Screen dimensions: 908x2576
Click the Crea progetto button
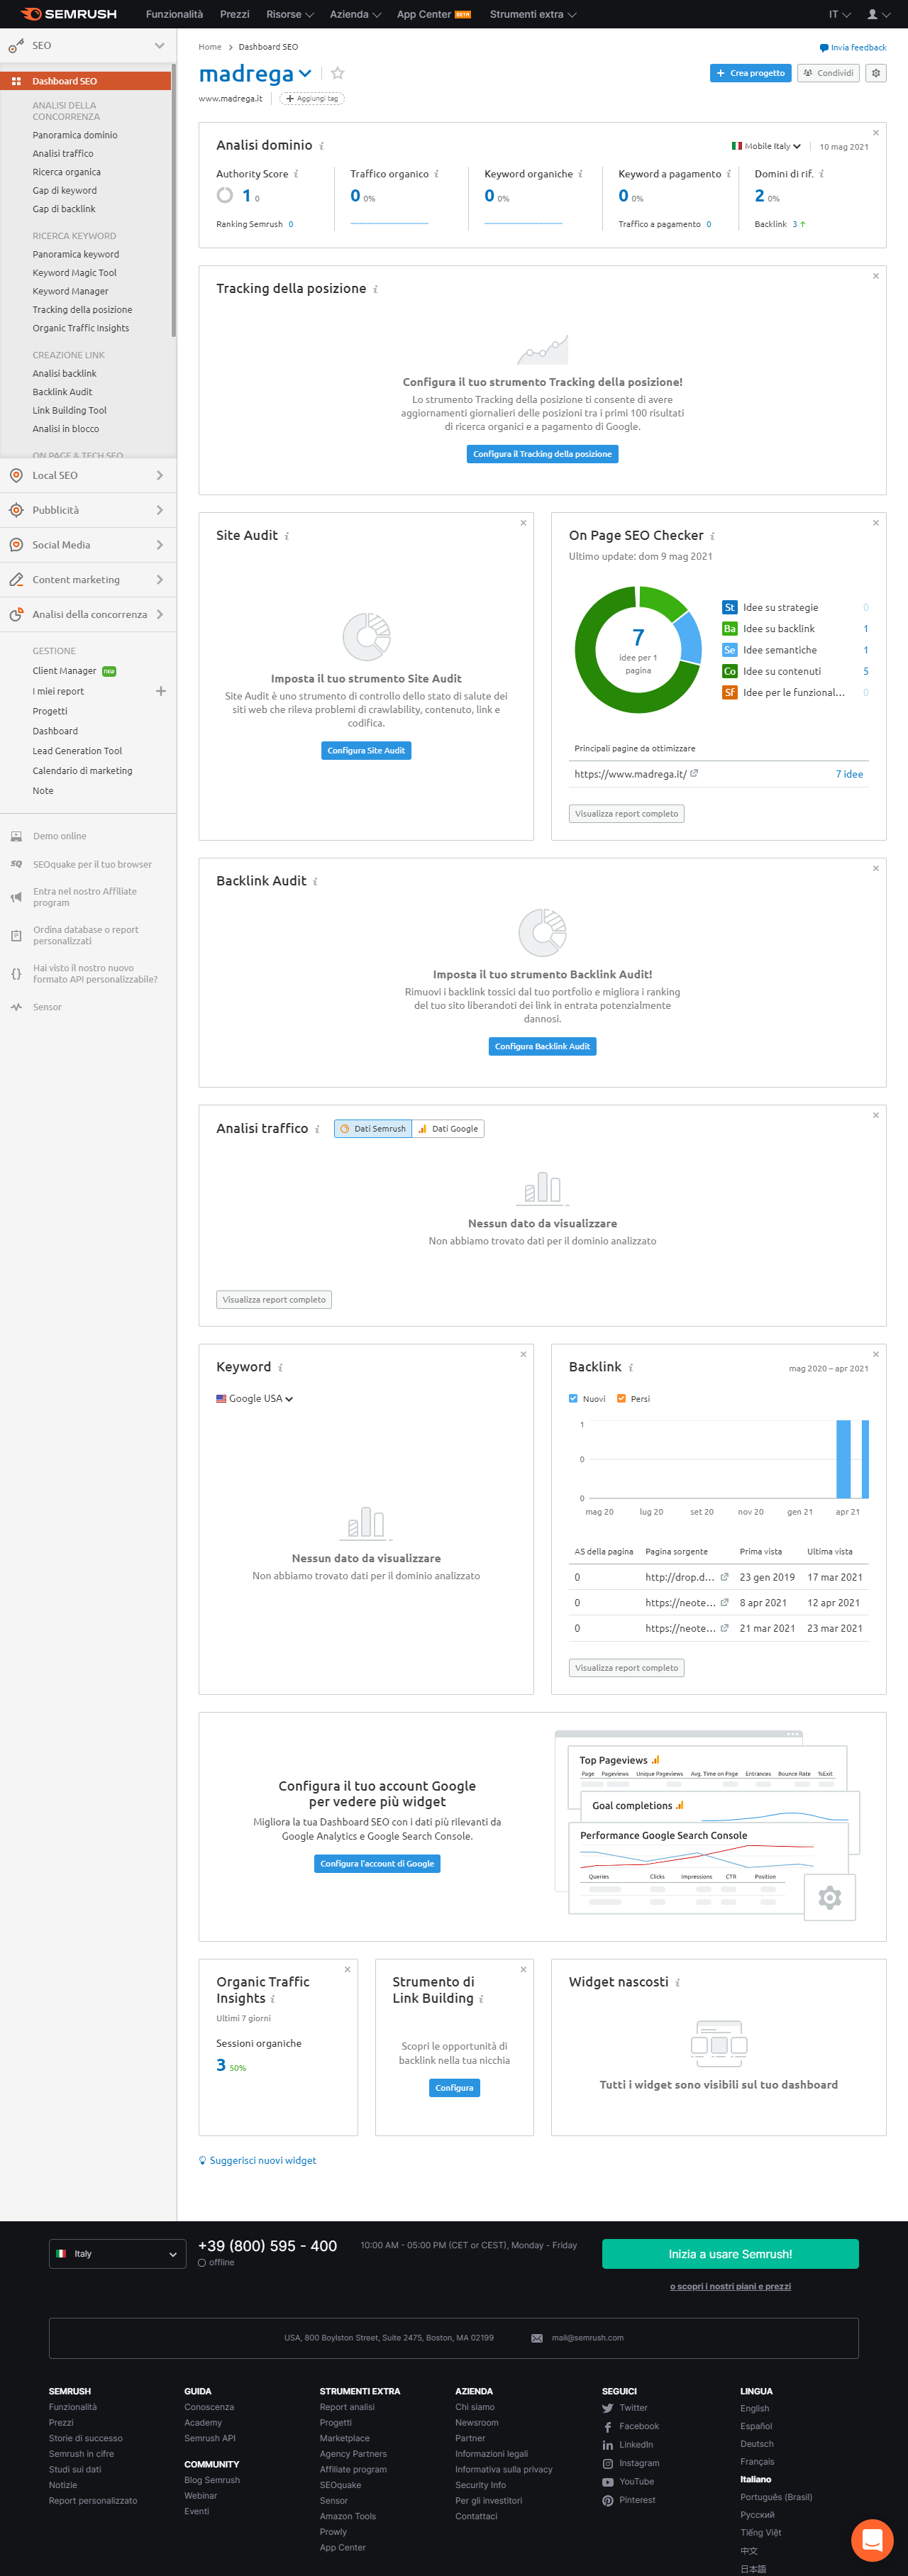[x=750, y=73]
